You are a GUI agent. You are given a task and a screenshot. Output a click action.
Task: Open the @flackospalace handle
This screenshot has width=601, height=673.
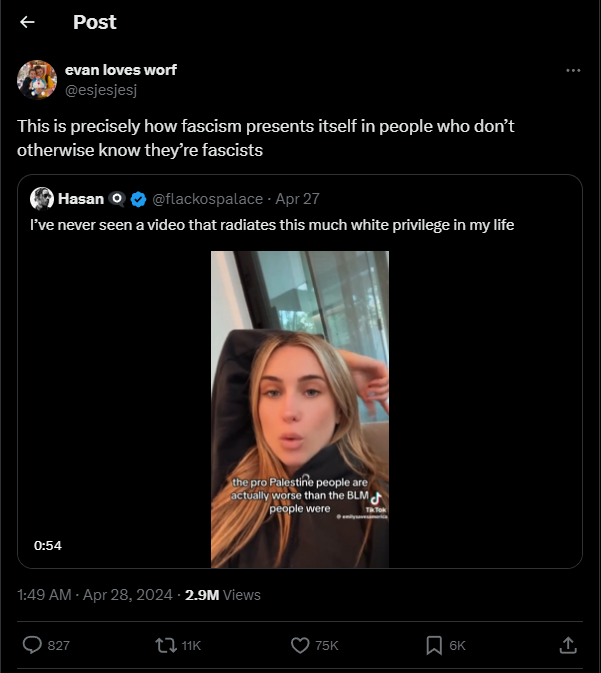tap(208, 198)
